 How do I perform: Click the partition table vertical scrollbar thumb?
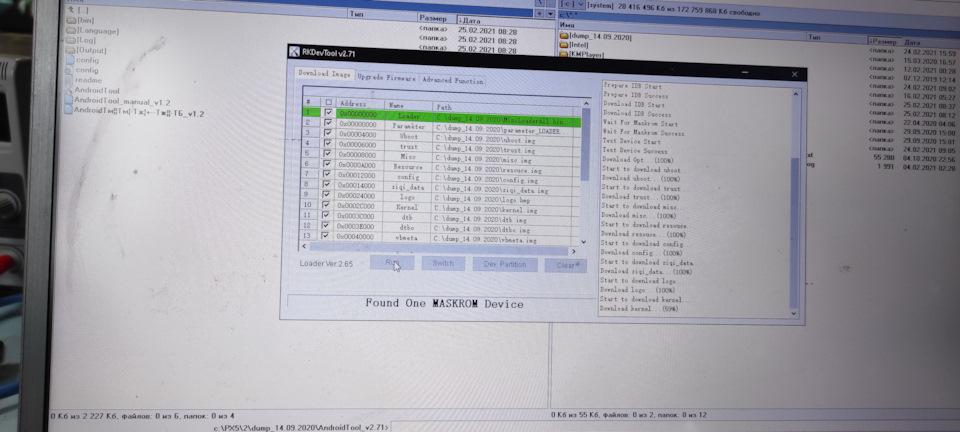(586, 144)
